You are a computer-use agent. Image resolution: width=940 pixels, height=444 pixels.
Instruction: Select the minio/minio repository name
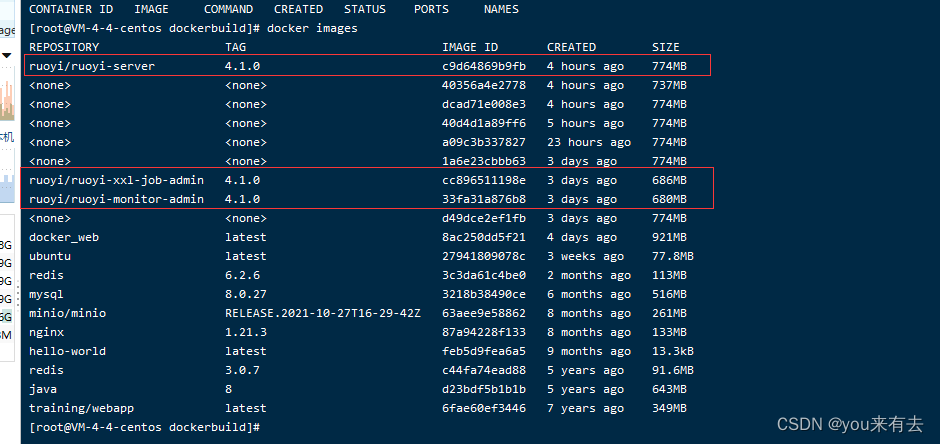pos(67,313)
